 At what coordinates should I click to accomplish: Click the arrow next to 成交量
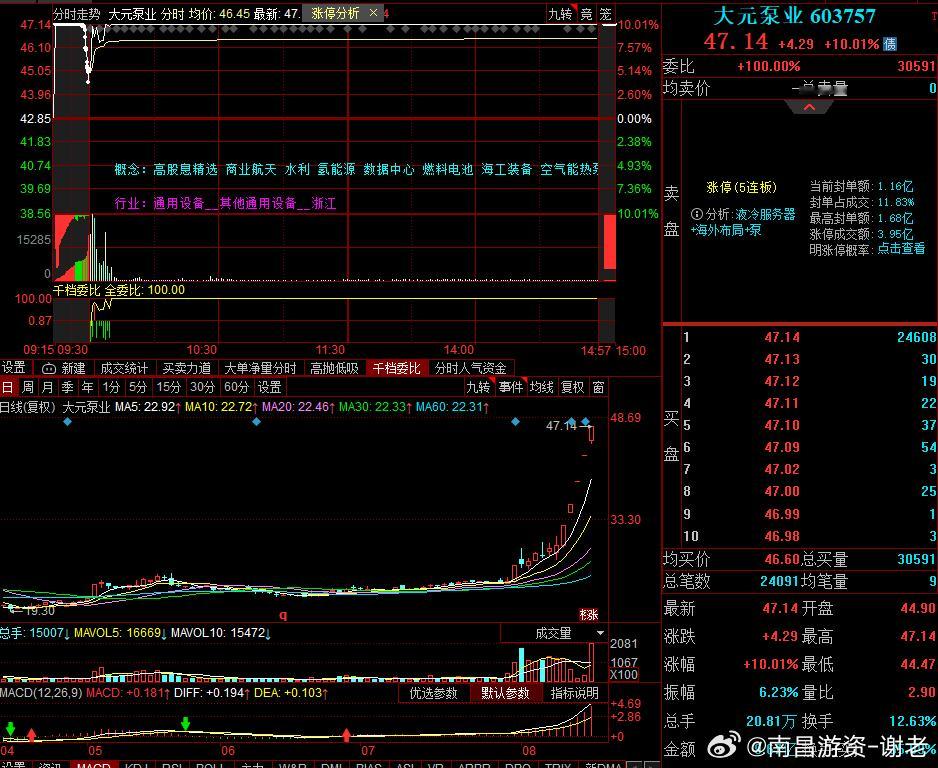tap(600, 633)
